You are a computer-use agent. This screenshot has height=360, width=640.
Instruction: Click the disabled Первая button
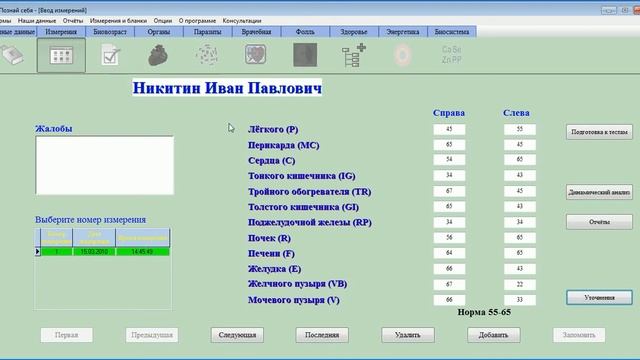pos(67,335)
